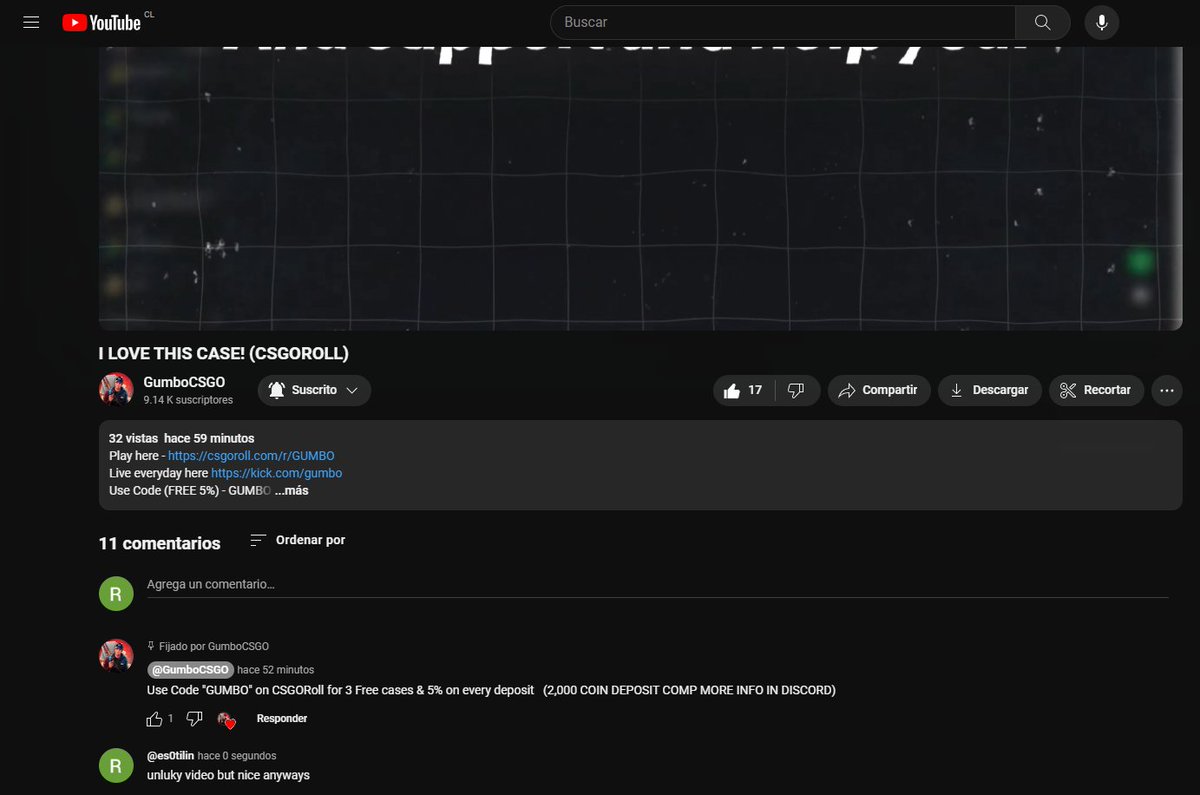The image size is (1200, 795).
Task: Download the video with Descargar
Action: [989, 390]
